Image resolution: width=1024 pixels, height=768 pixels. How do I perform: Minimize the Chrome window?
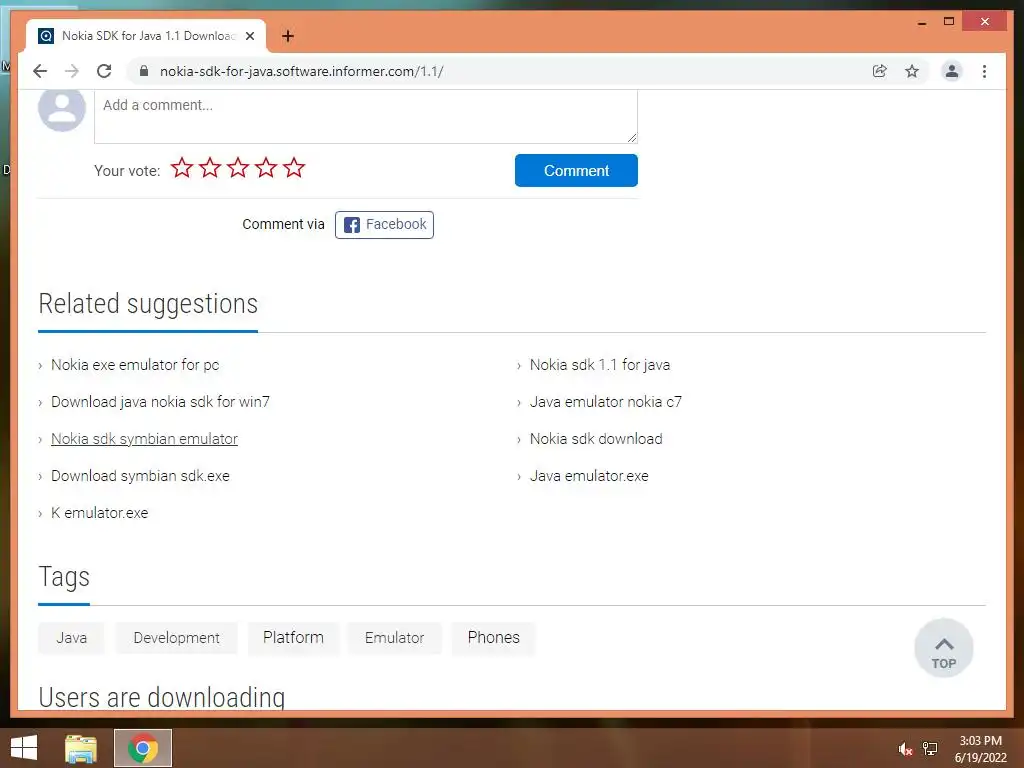(921, 22)
